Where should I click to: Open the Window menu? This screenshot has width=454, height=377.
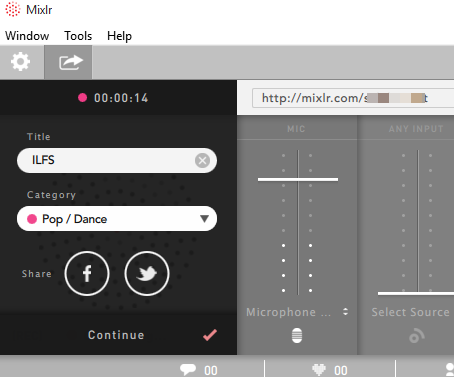point(27,36)
